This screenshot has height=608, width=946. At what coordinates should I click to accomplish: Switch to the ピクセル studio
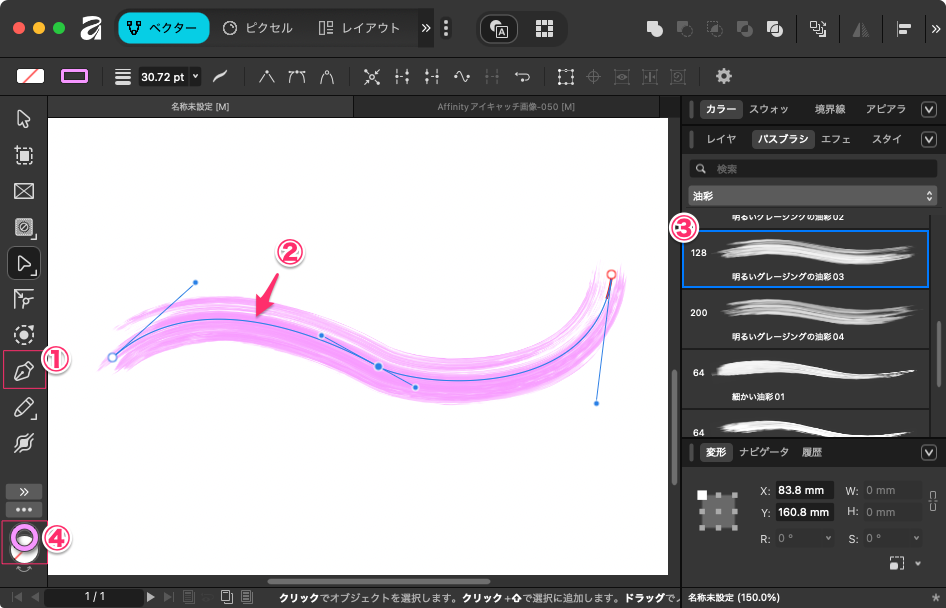pos(258,28)
